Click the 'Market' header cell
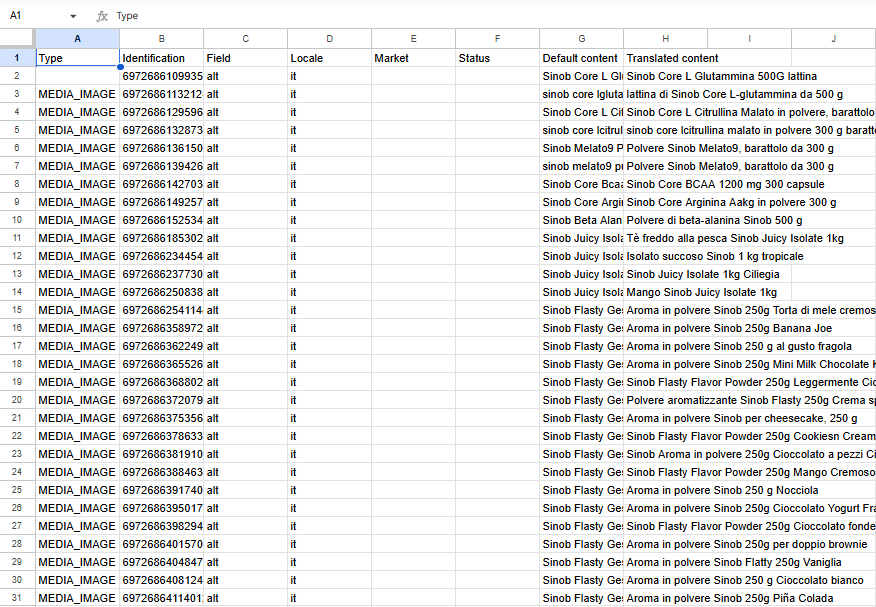 tap(413, 58)
